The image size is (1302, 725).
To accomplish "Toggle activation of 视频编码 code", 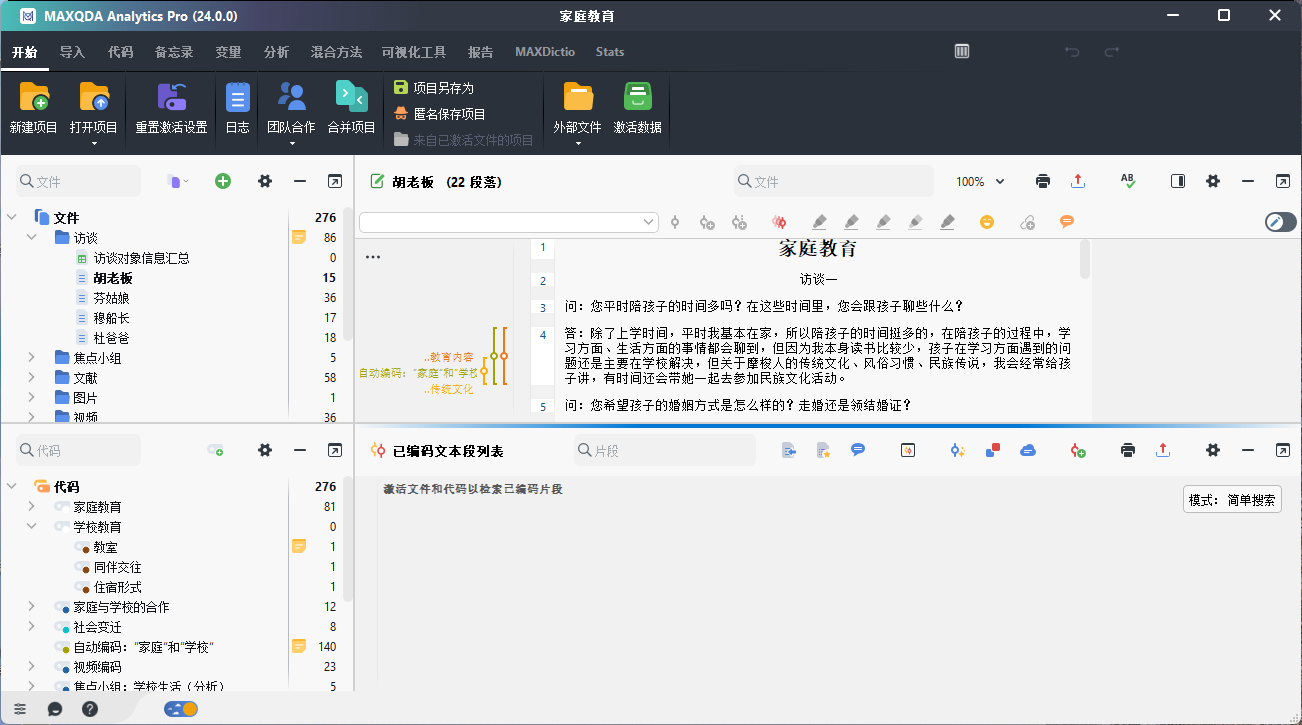I will [62, 667].
